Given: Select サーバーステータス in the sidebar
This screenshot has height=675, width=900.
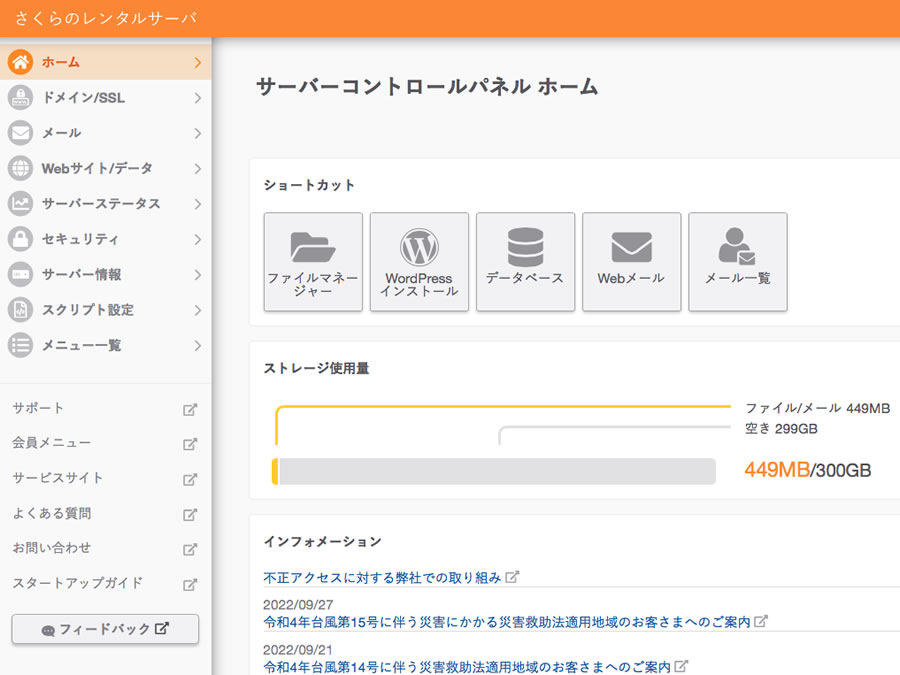Looking at the screenshot, I should 106,204.
